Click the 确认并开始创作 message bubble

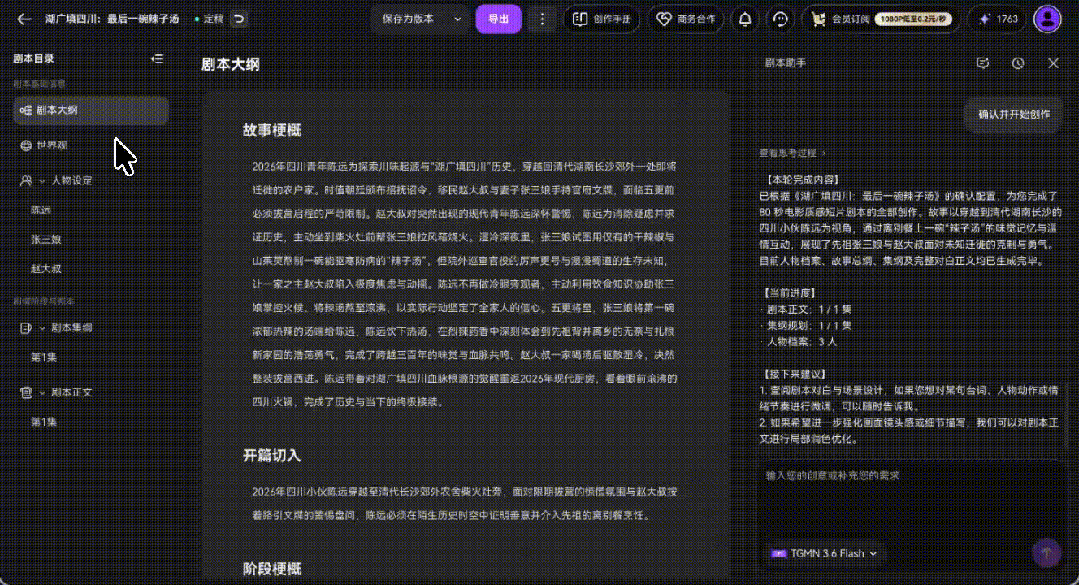1014,115
